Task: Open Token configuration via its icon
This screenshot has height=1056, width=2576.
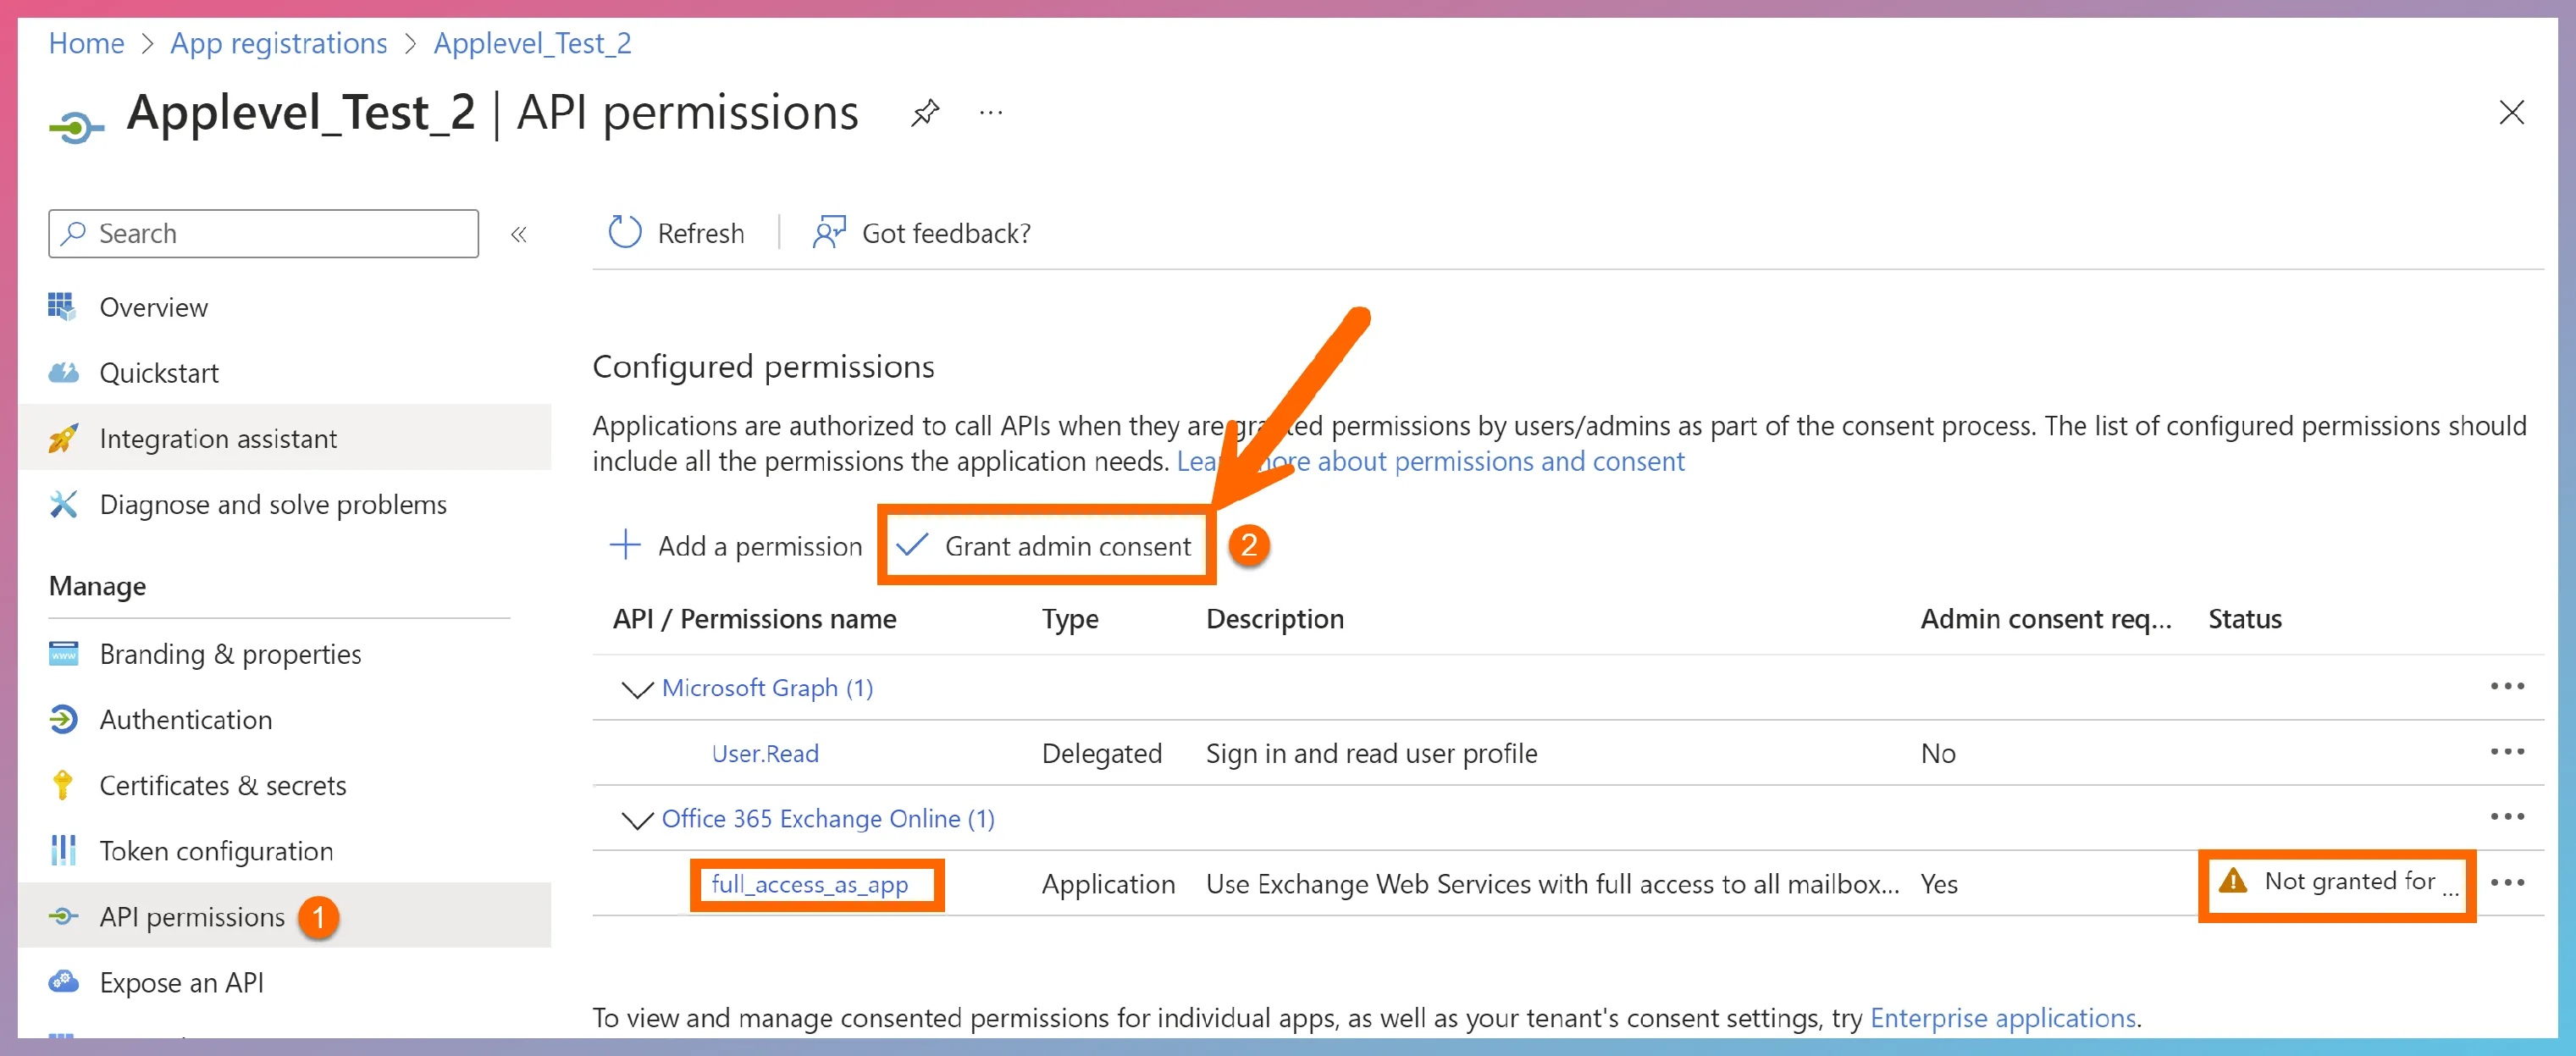Action: pyautogui.click(x=63, y=850)
